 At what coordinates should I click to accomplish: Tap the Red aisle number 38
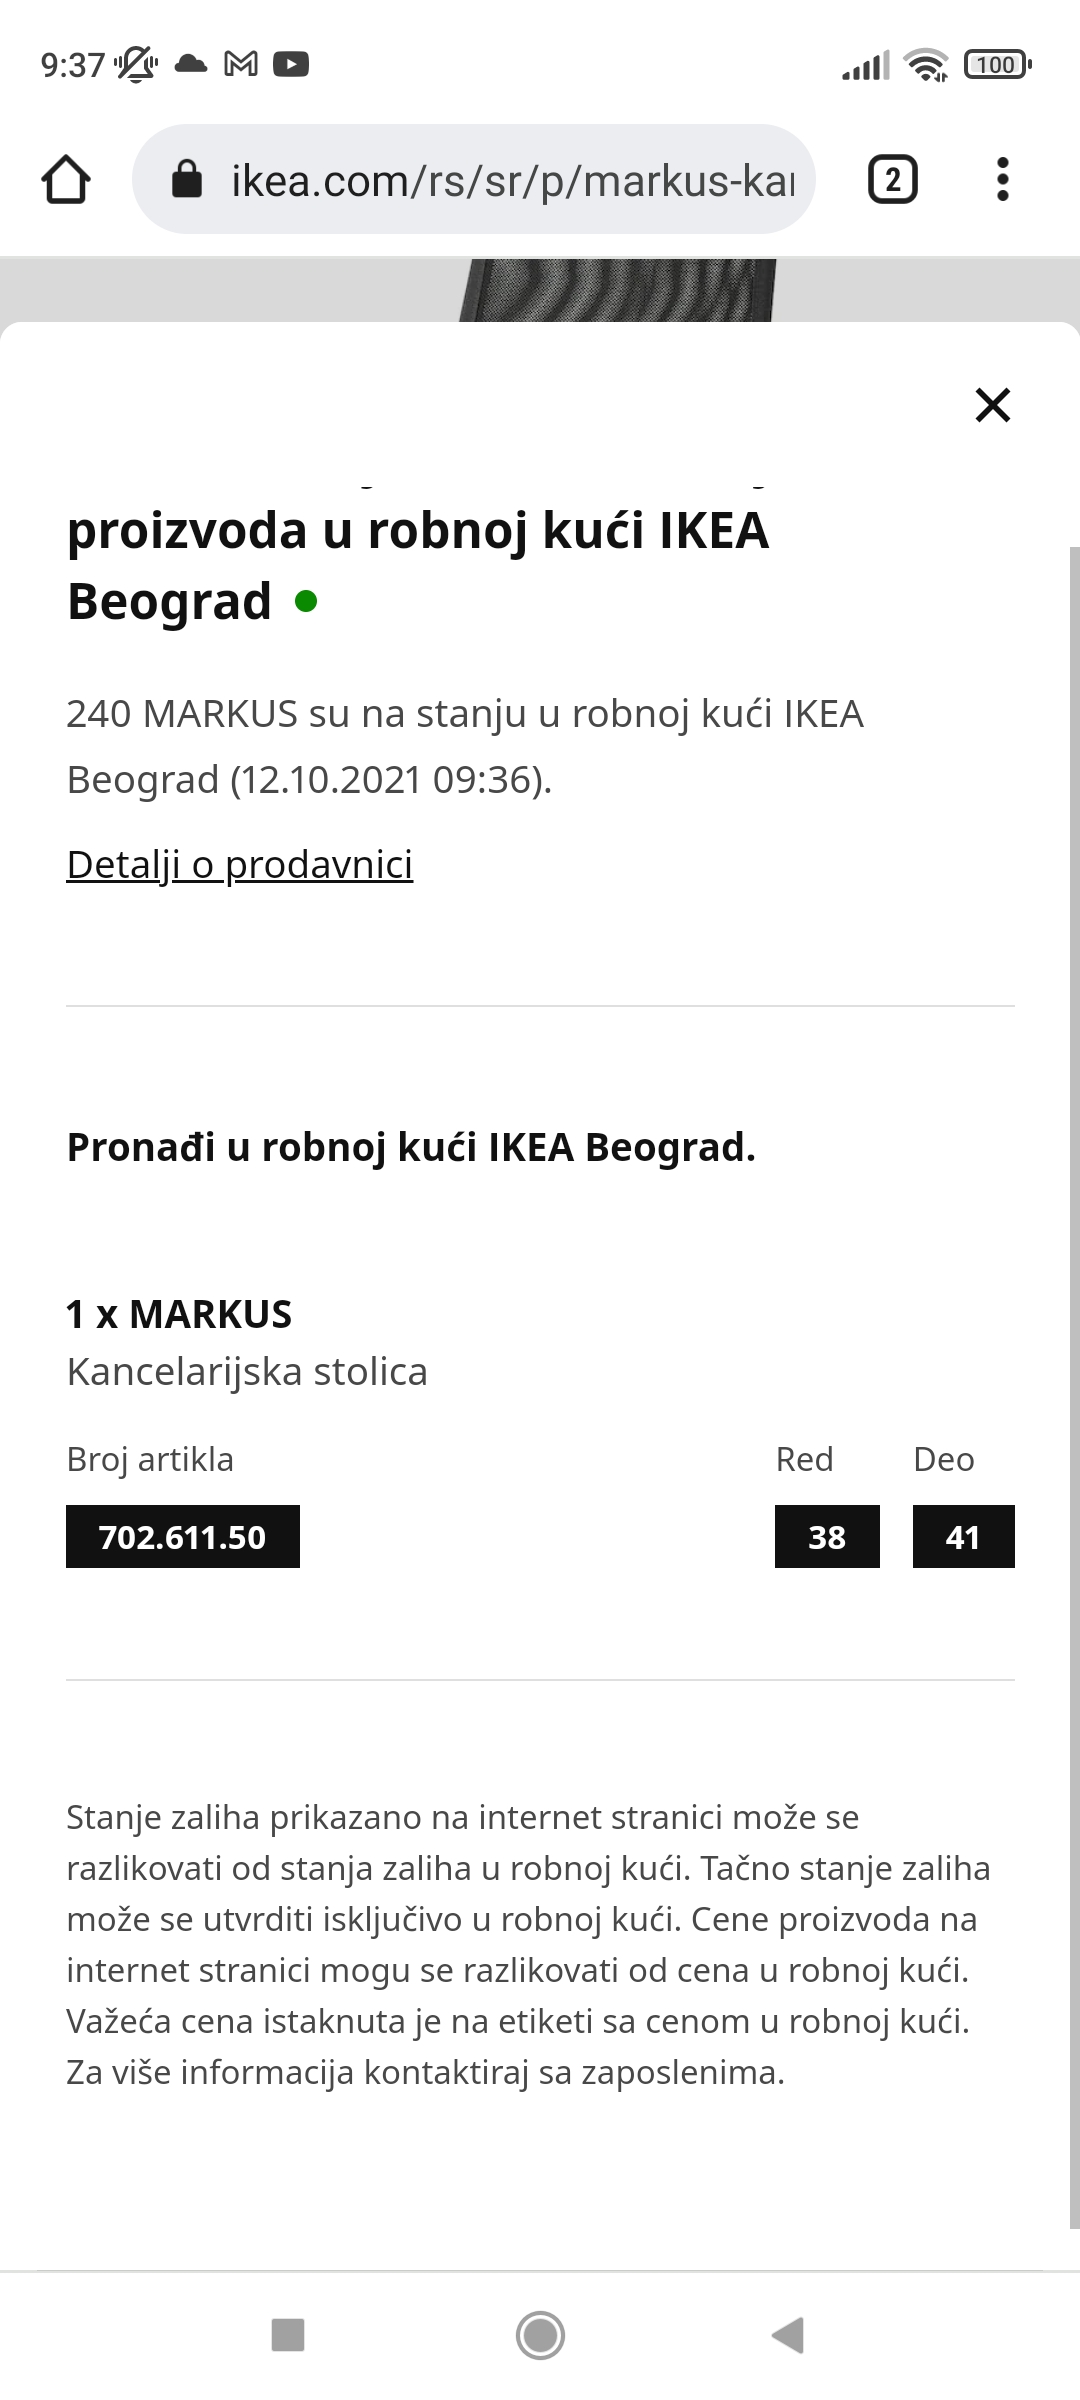826,1536
